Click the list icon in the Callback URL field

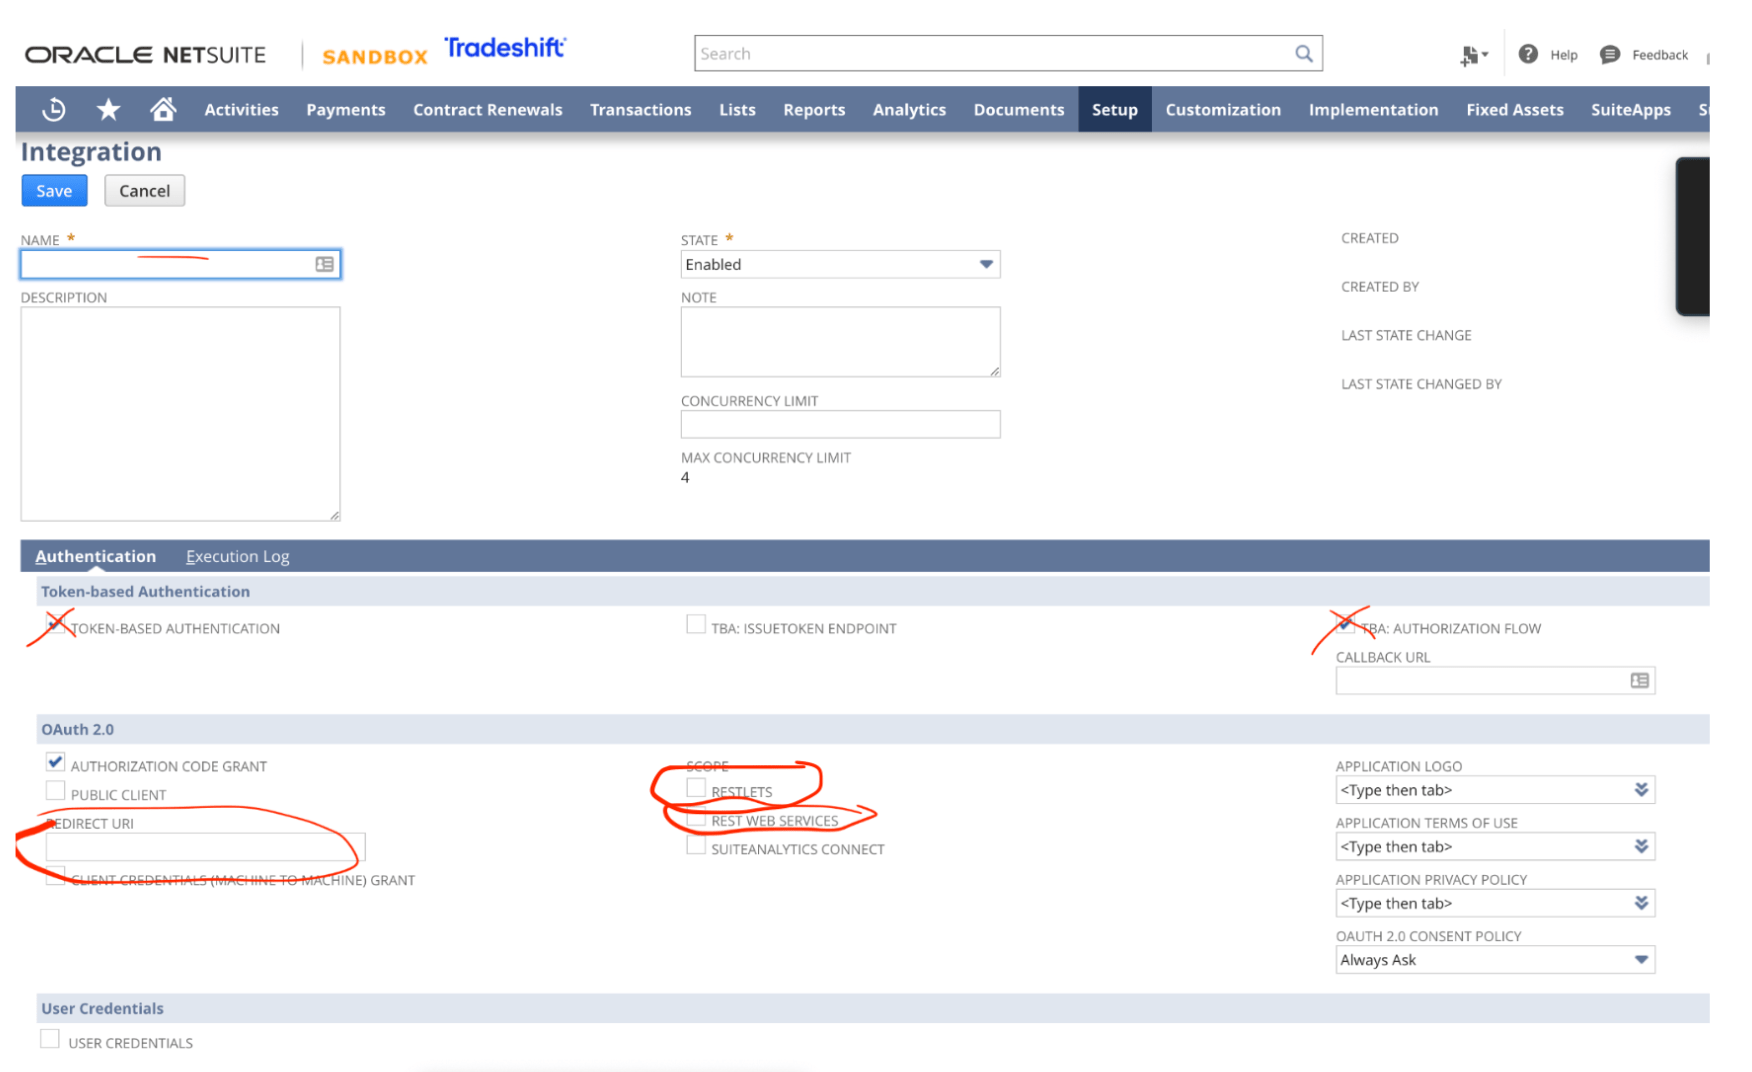pos(1639,680)
